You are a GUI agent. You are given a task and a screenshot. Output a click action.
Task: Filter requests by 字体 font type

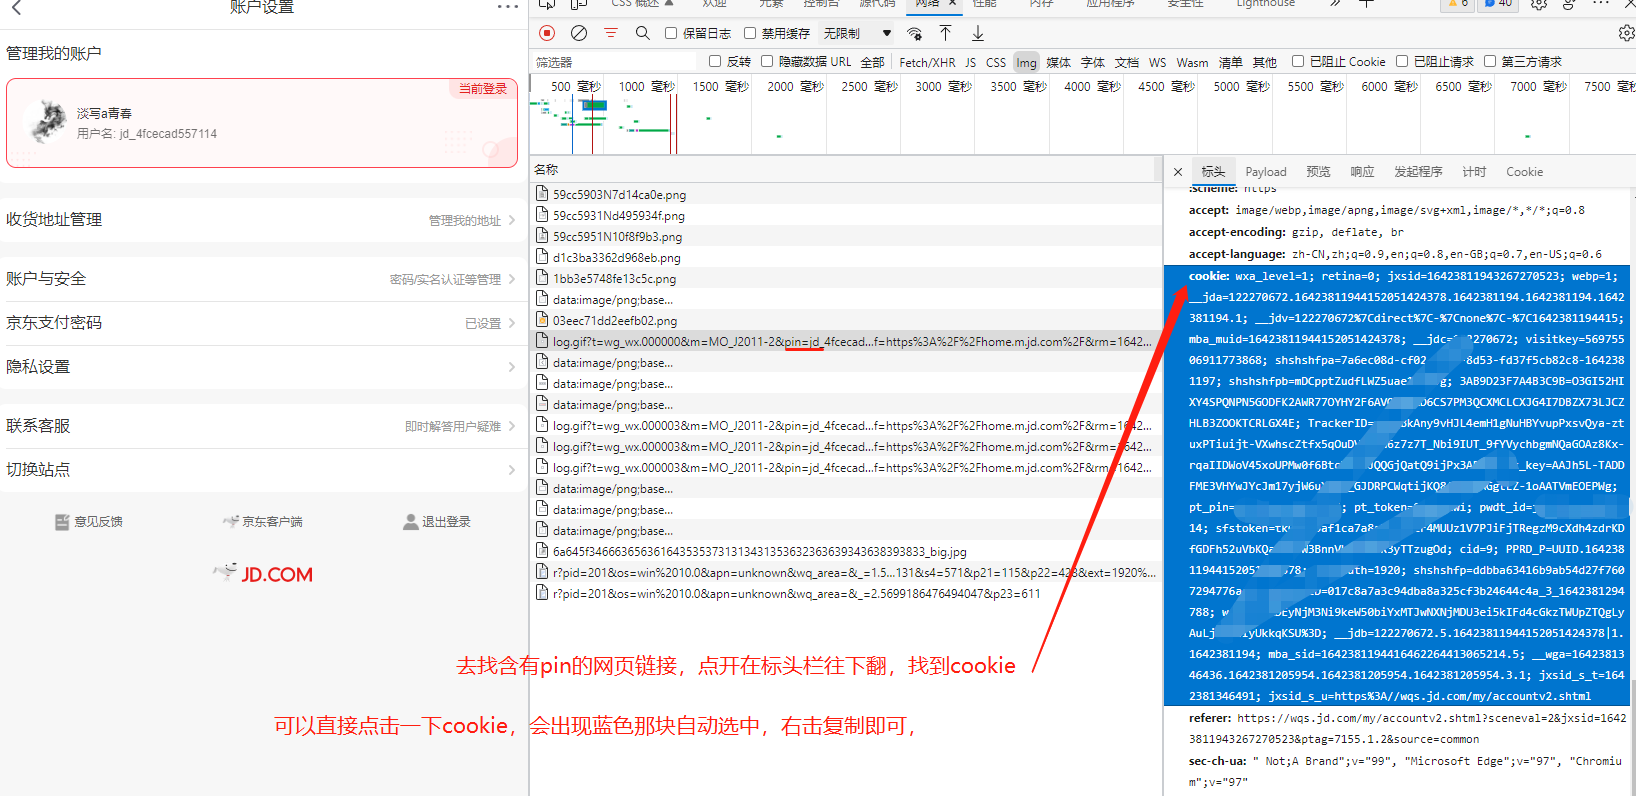tap(1093, 62)
